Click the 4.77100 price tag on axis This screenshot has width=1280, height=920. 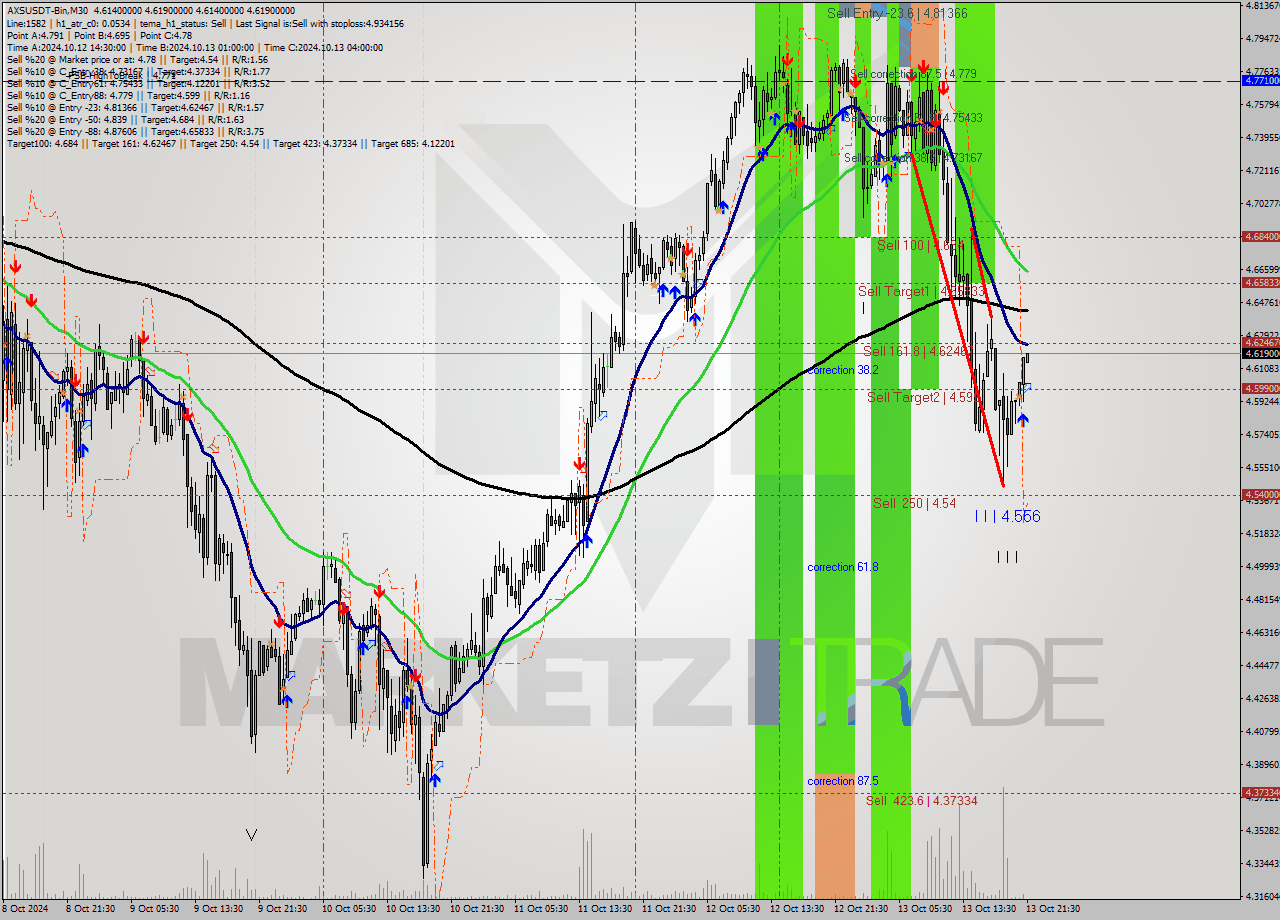1260,80
